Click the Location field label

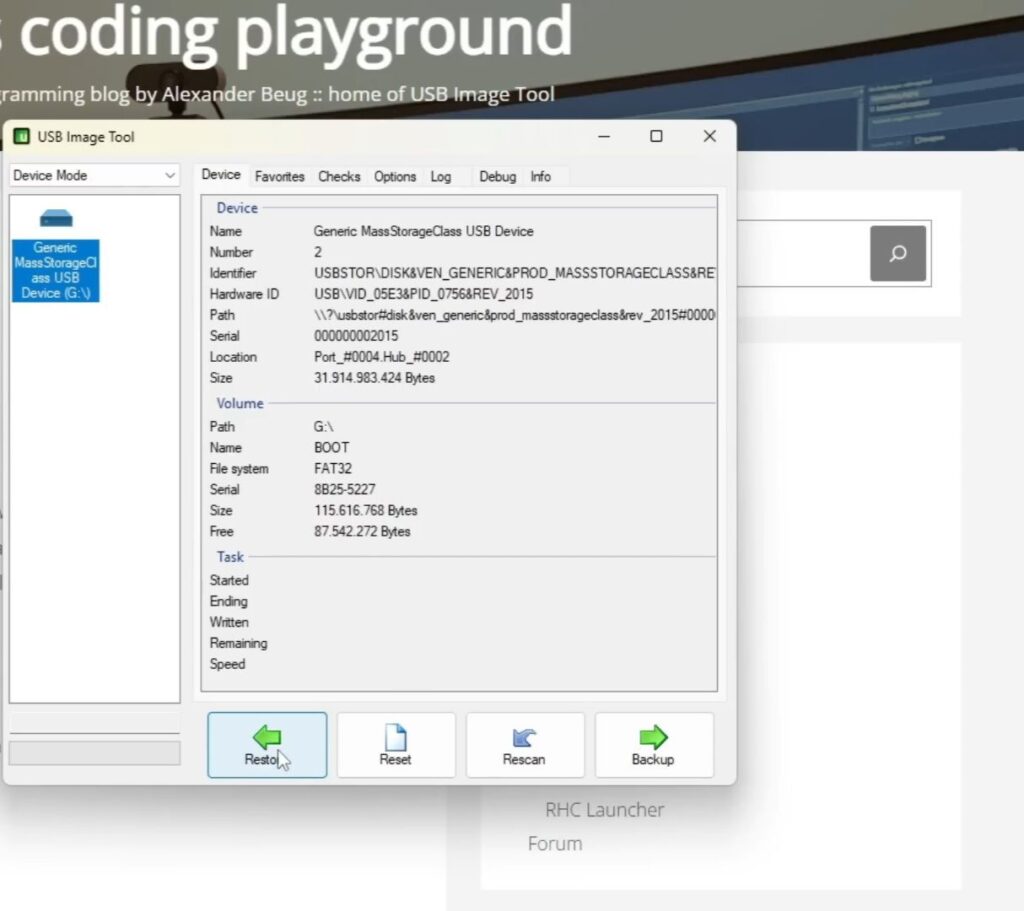pos(233,357)
